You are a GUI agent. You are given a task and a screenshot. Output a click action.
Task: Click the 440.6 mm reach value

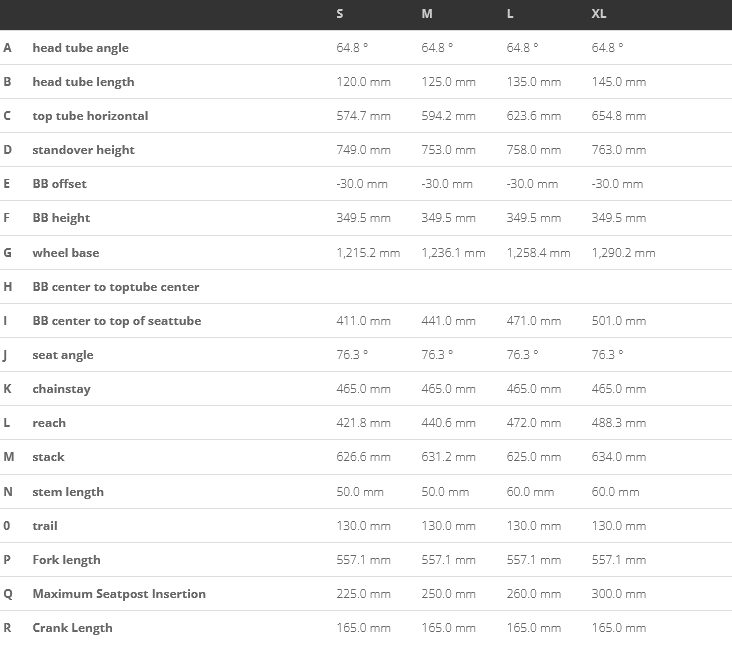click(448, 423)
